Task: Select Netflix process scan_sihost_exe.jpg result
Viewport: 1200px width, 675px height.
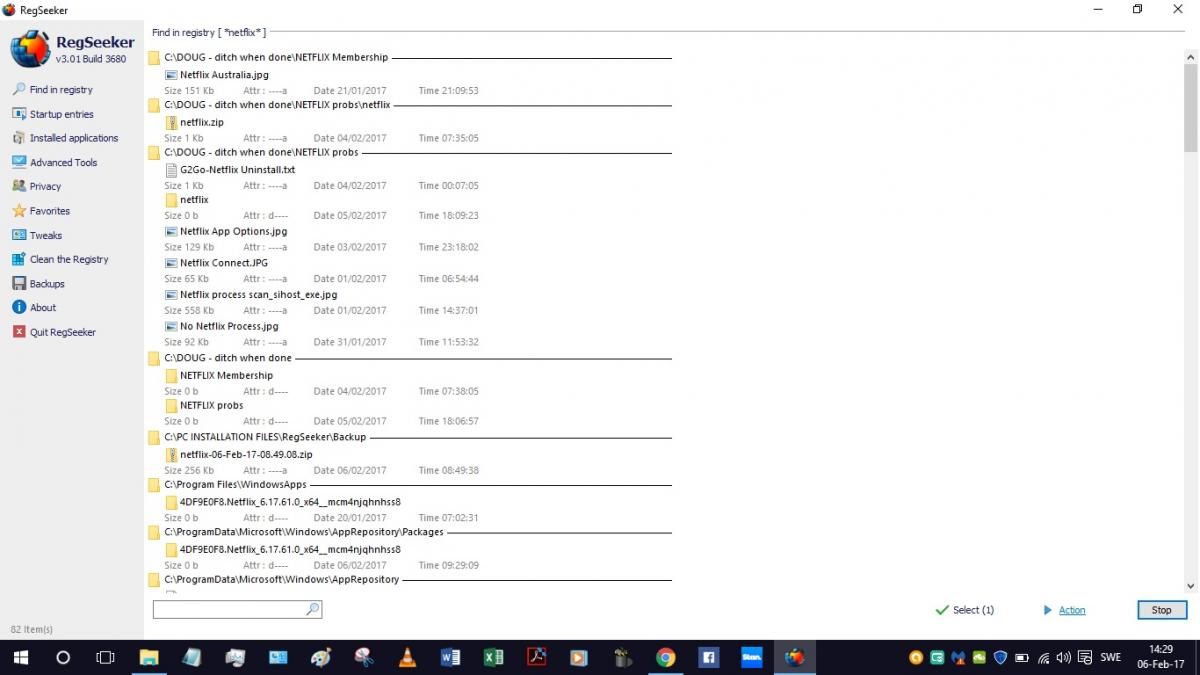Action: click(x=258, y=295)
